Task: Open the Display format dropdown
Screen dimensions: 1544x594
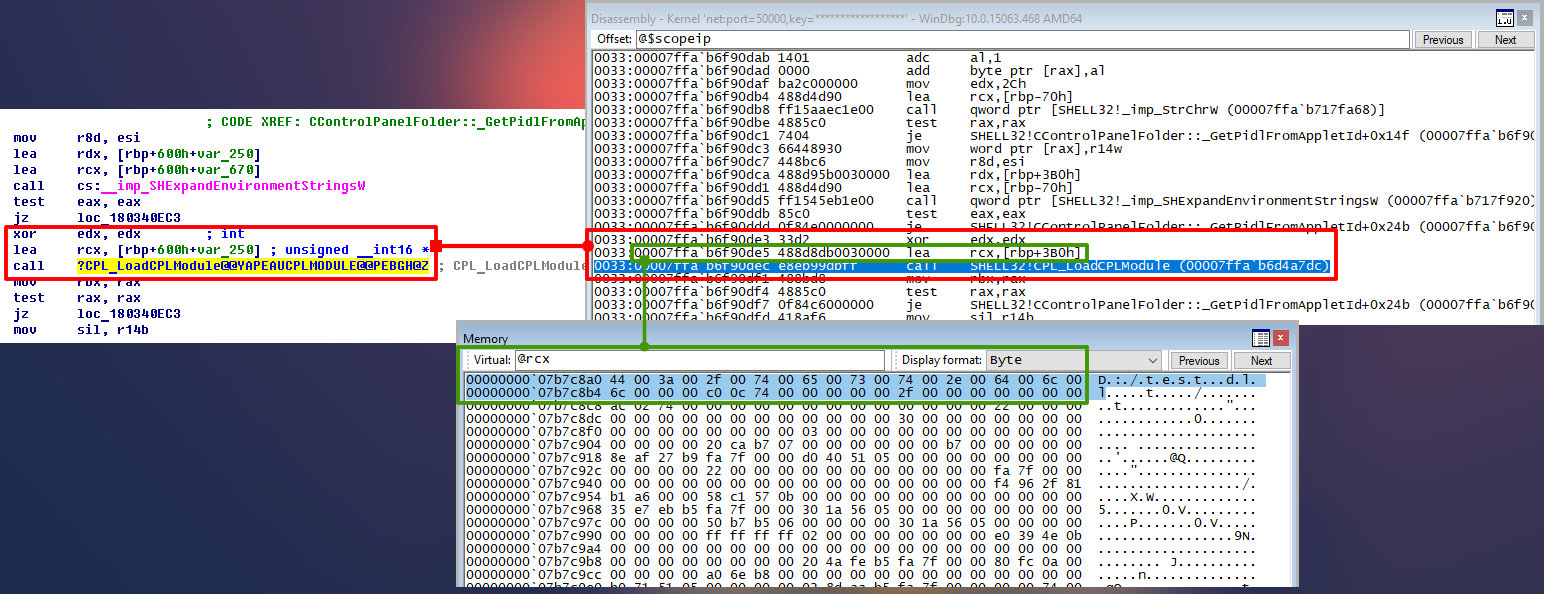Action: click(x=1152, y=360)
